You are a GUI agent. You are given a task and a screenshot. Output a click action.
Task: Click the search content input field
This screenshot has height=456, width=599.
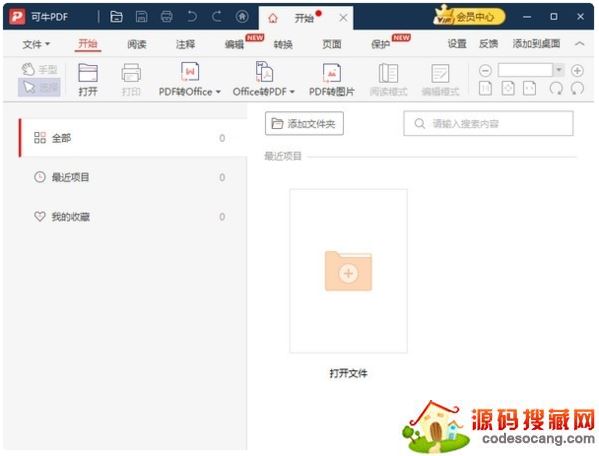[x=488, y=123]
